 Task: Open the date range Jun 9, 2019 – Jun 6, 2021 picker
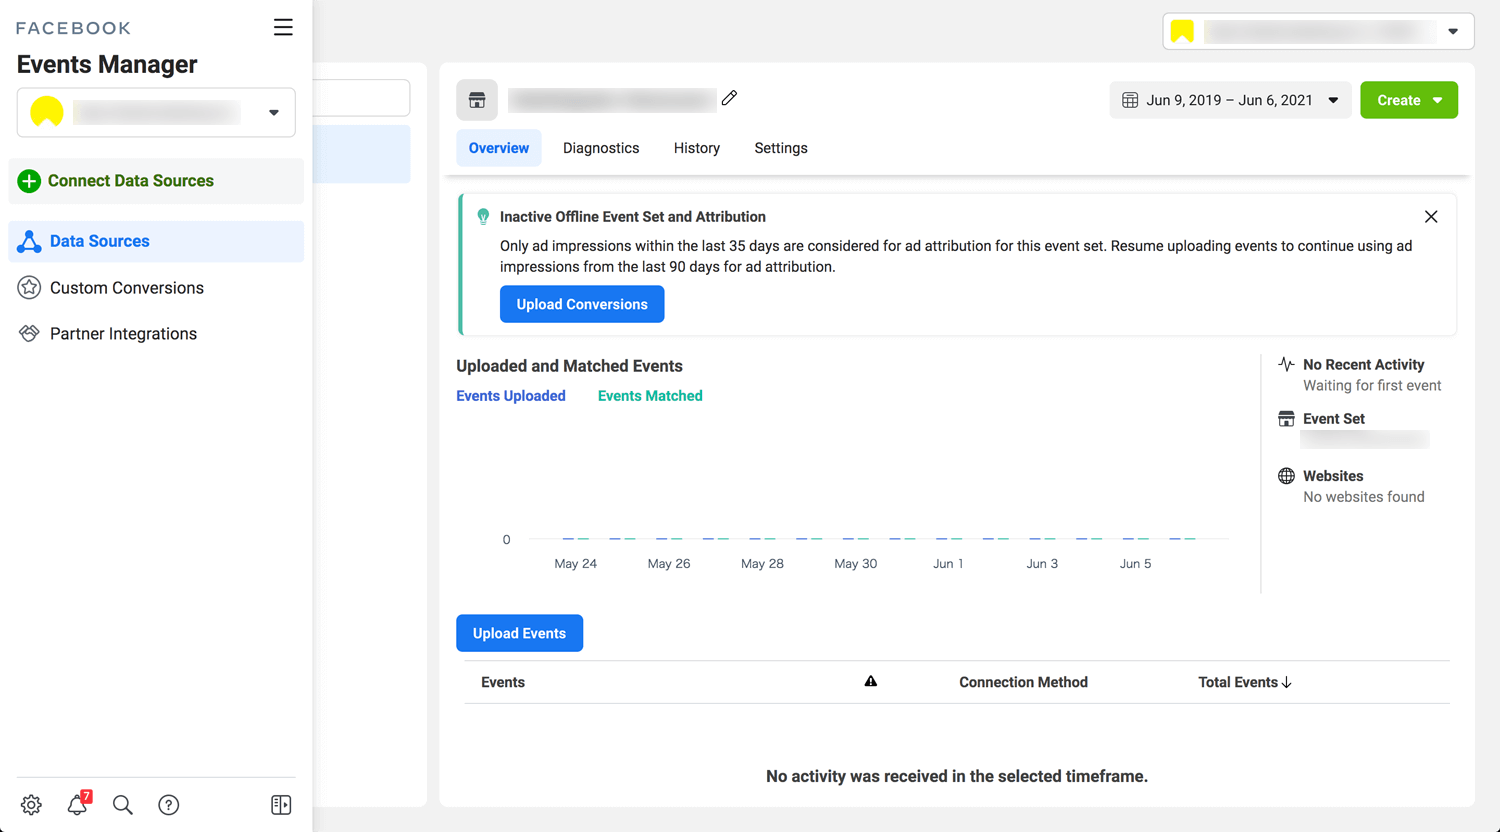click(x=1230, y=100)
